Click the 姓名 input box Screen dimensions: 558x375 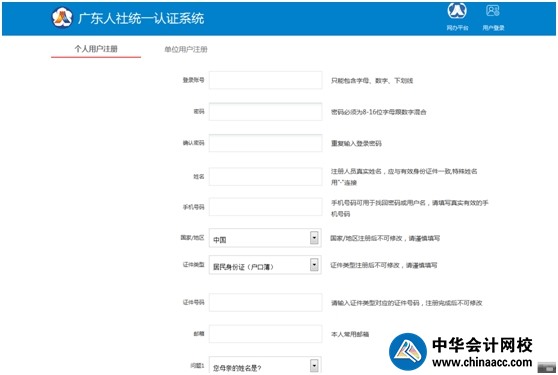point(265,176)
